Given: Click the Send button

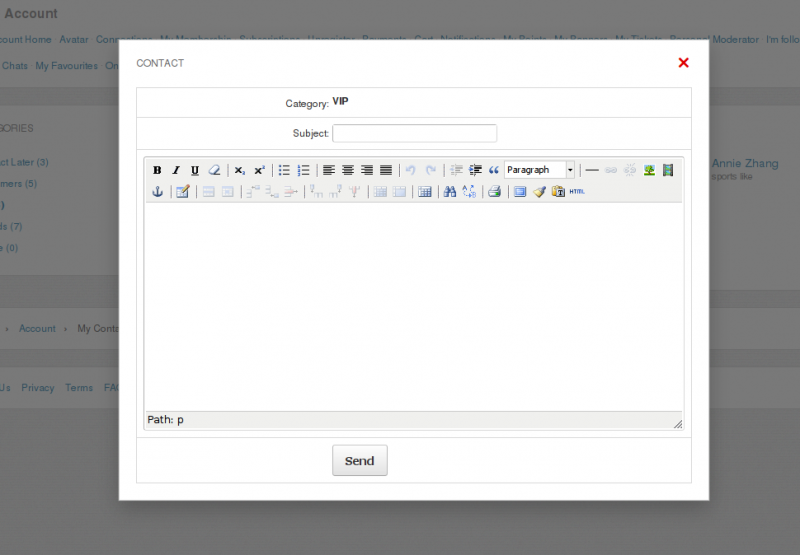Looking at the screenshot, I should point(360,461).
